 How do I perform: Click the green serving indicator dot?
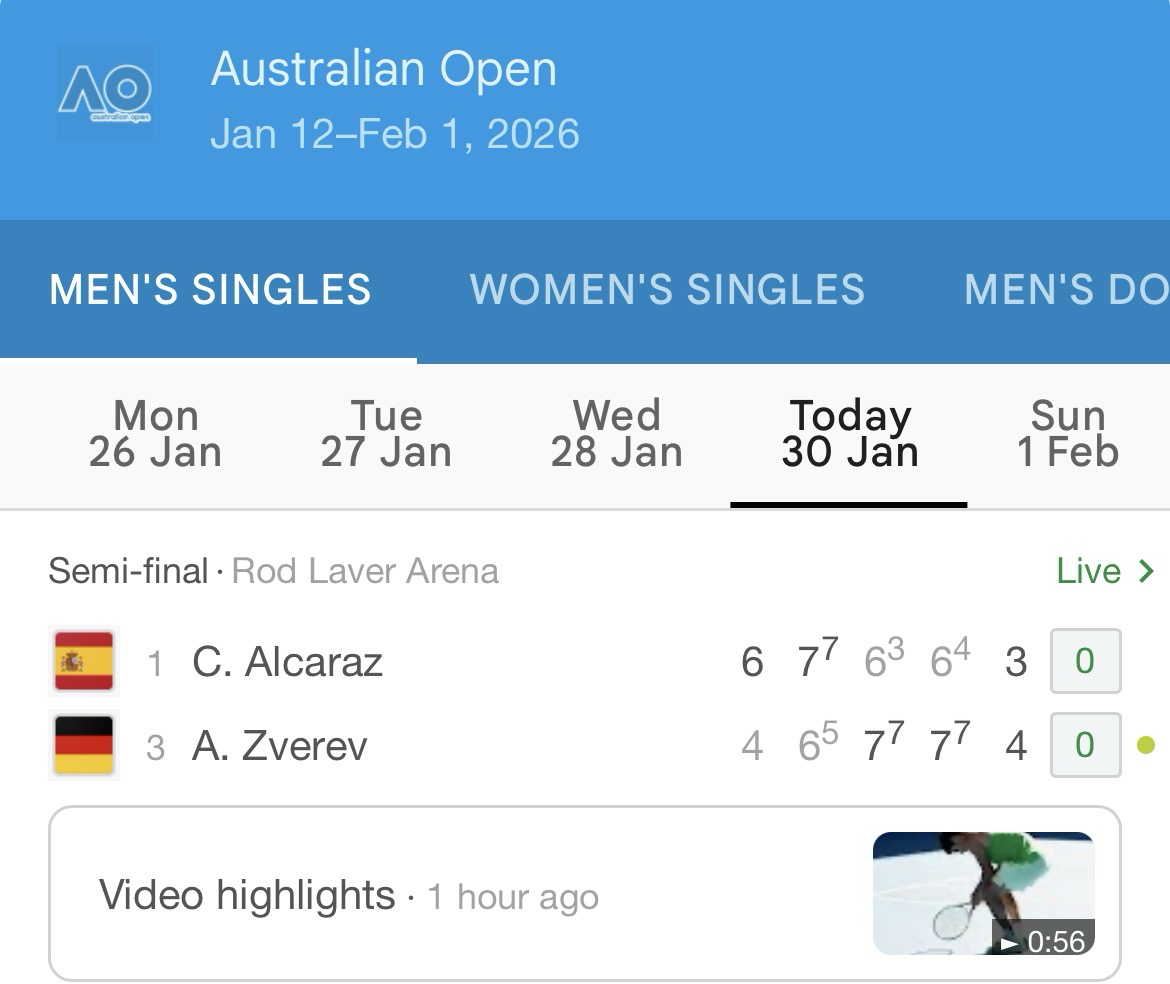(1146, 745)
